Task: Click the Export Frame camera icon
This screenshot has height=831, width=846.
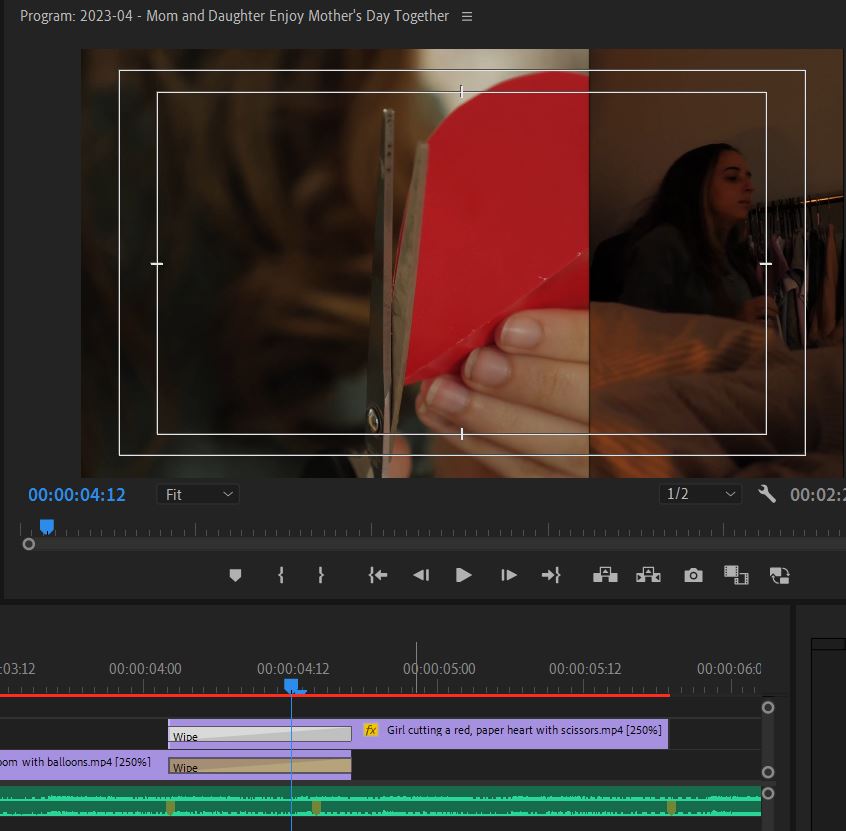Action: [x=693, y=576]
